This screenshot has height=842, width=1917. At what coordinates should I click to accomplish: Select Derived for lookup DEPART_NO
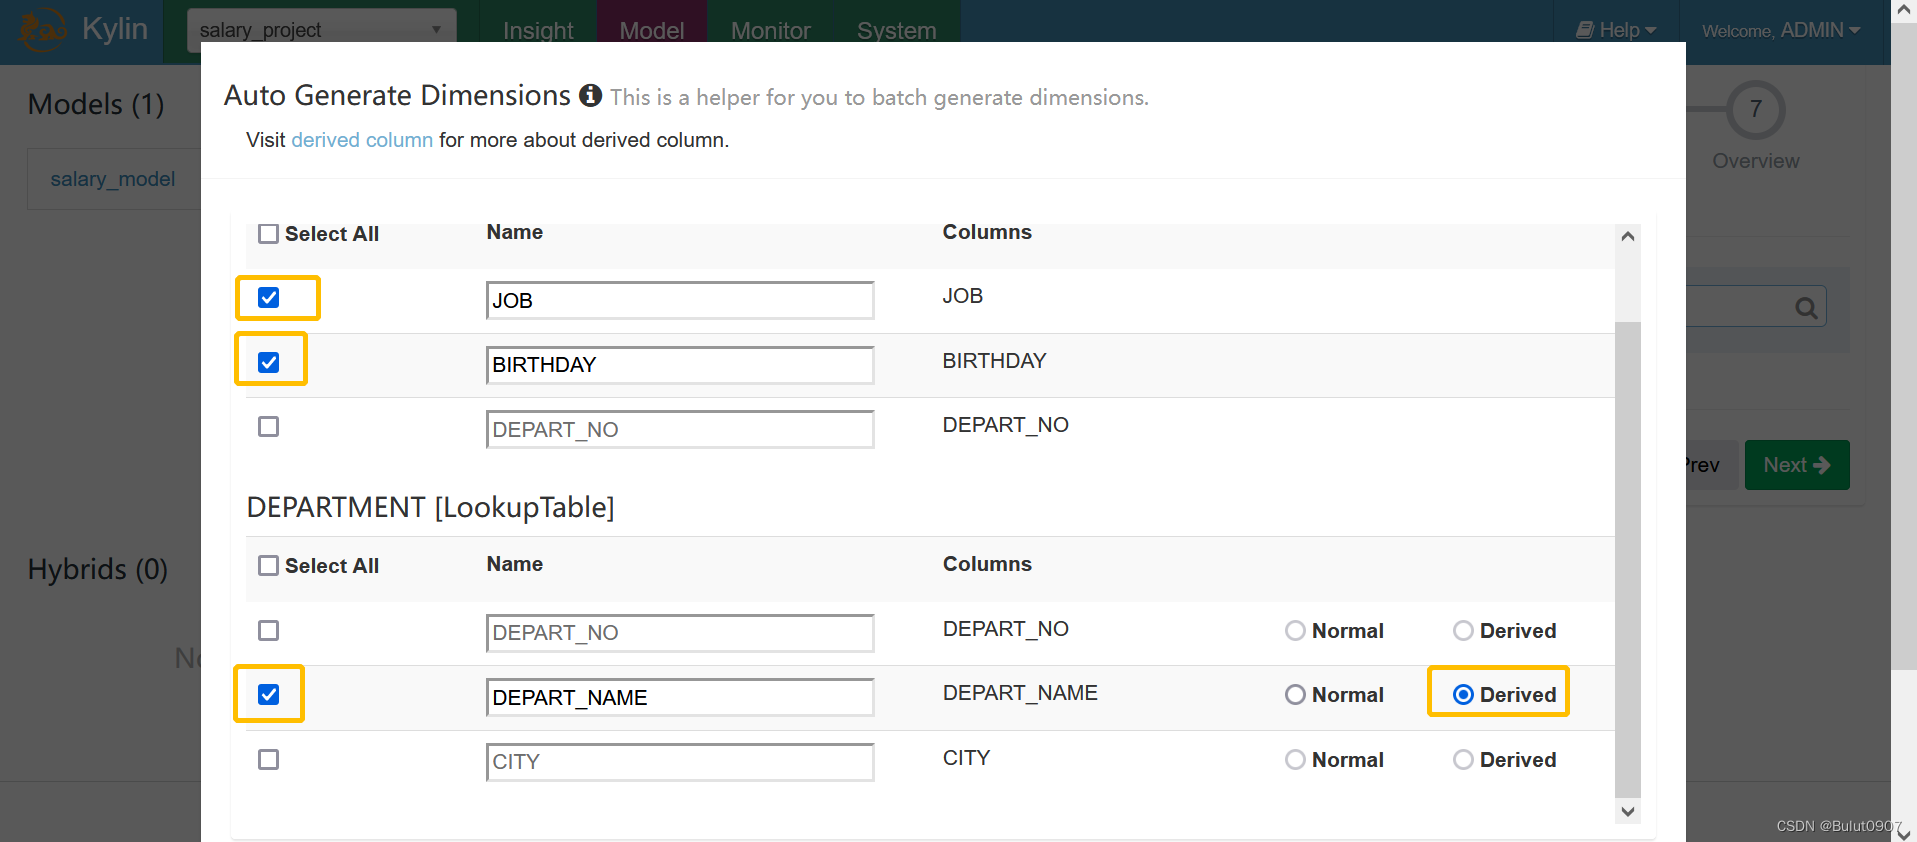click(1463, 631)
